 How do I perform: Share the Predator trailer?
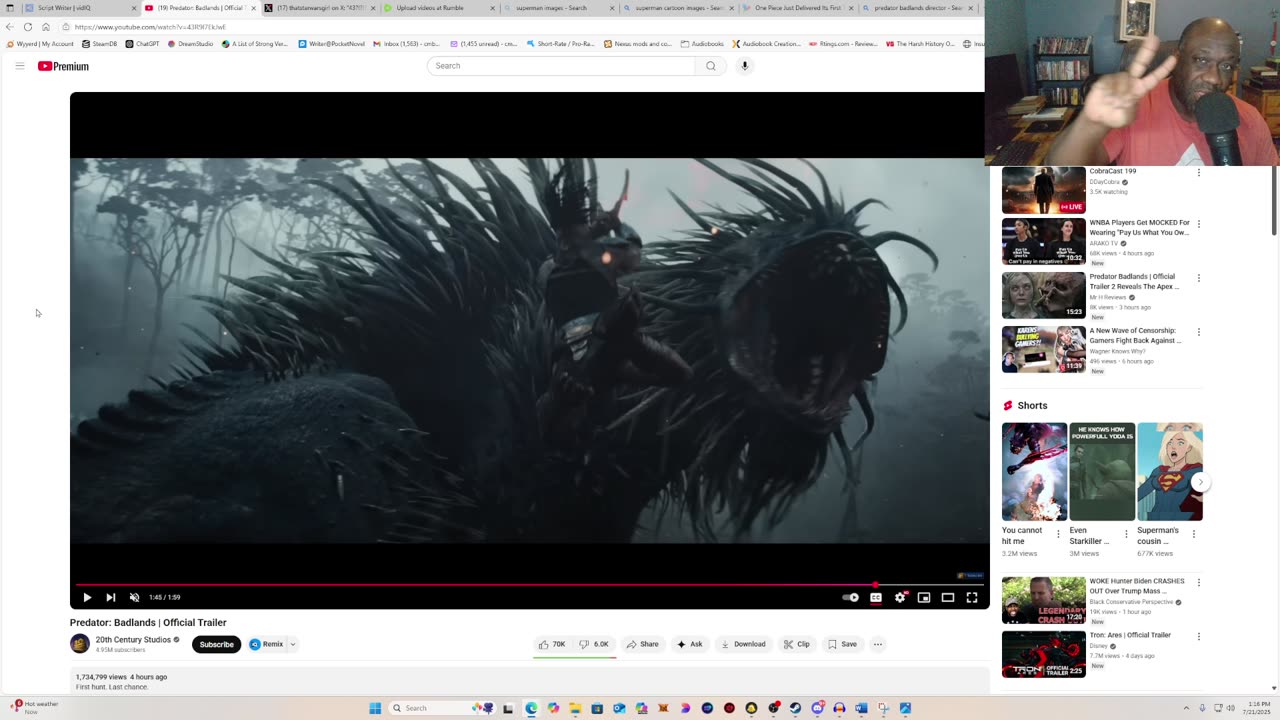click(x=643, y=644)
